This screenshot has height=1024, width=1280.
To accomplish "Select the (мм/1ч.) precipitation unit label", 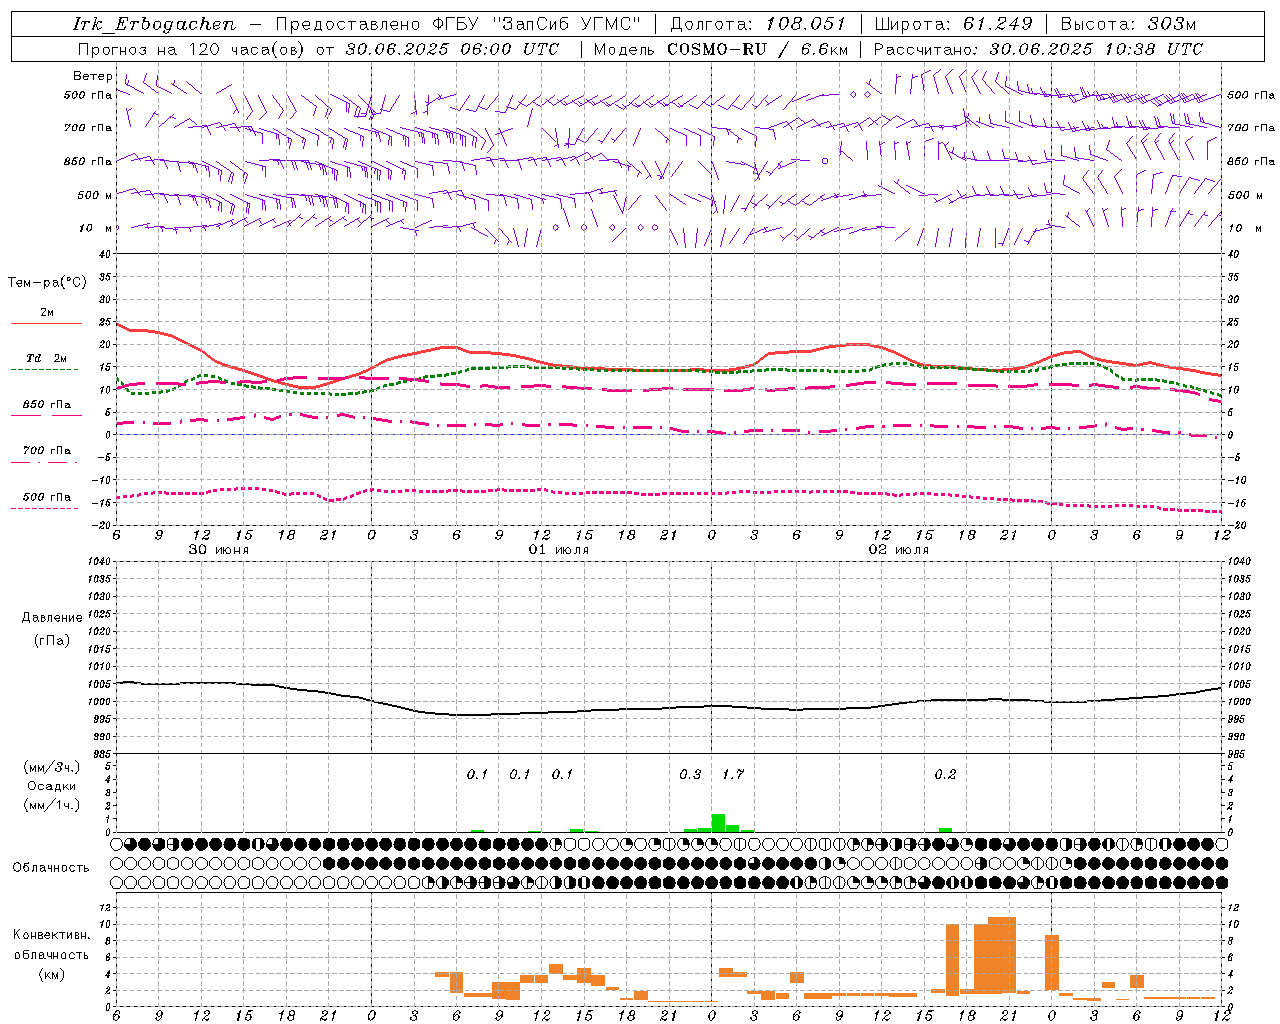I will (52, 805).
